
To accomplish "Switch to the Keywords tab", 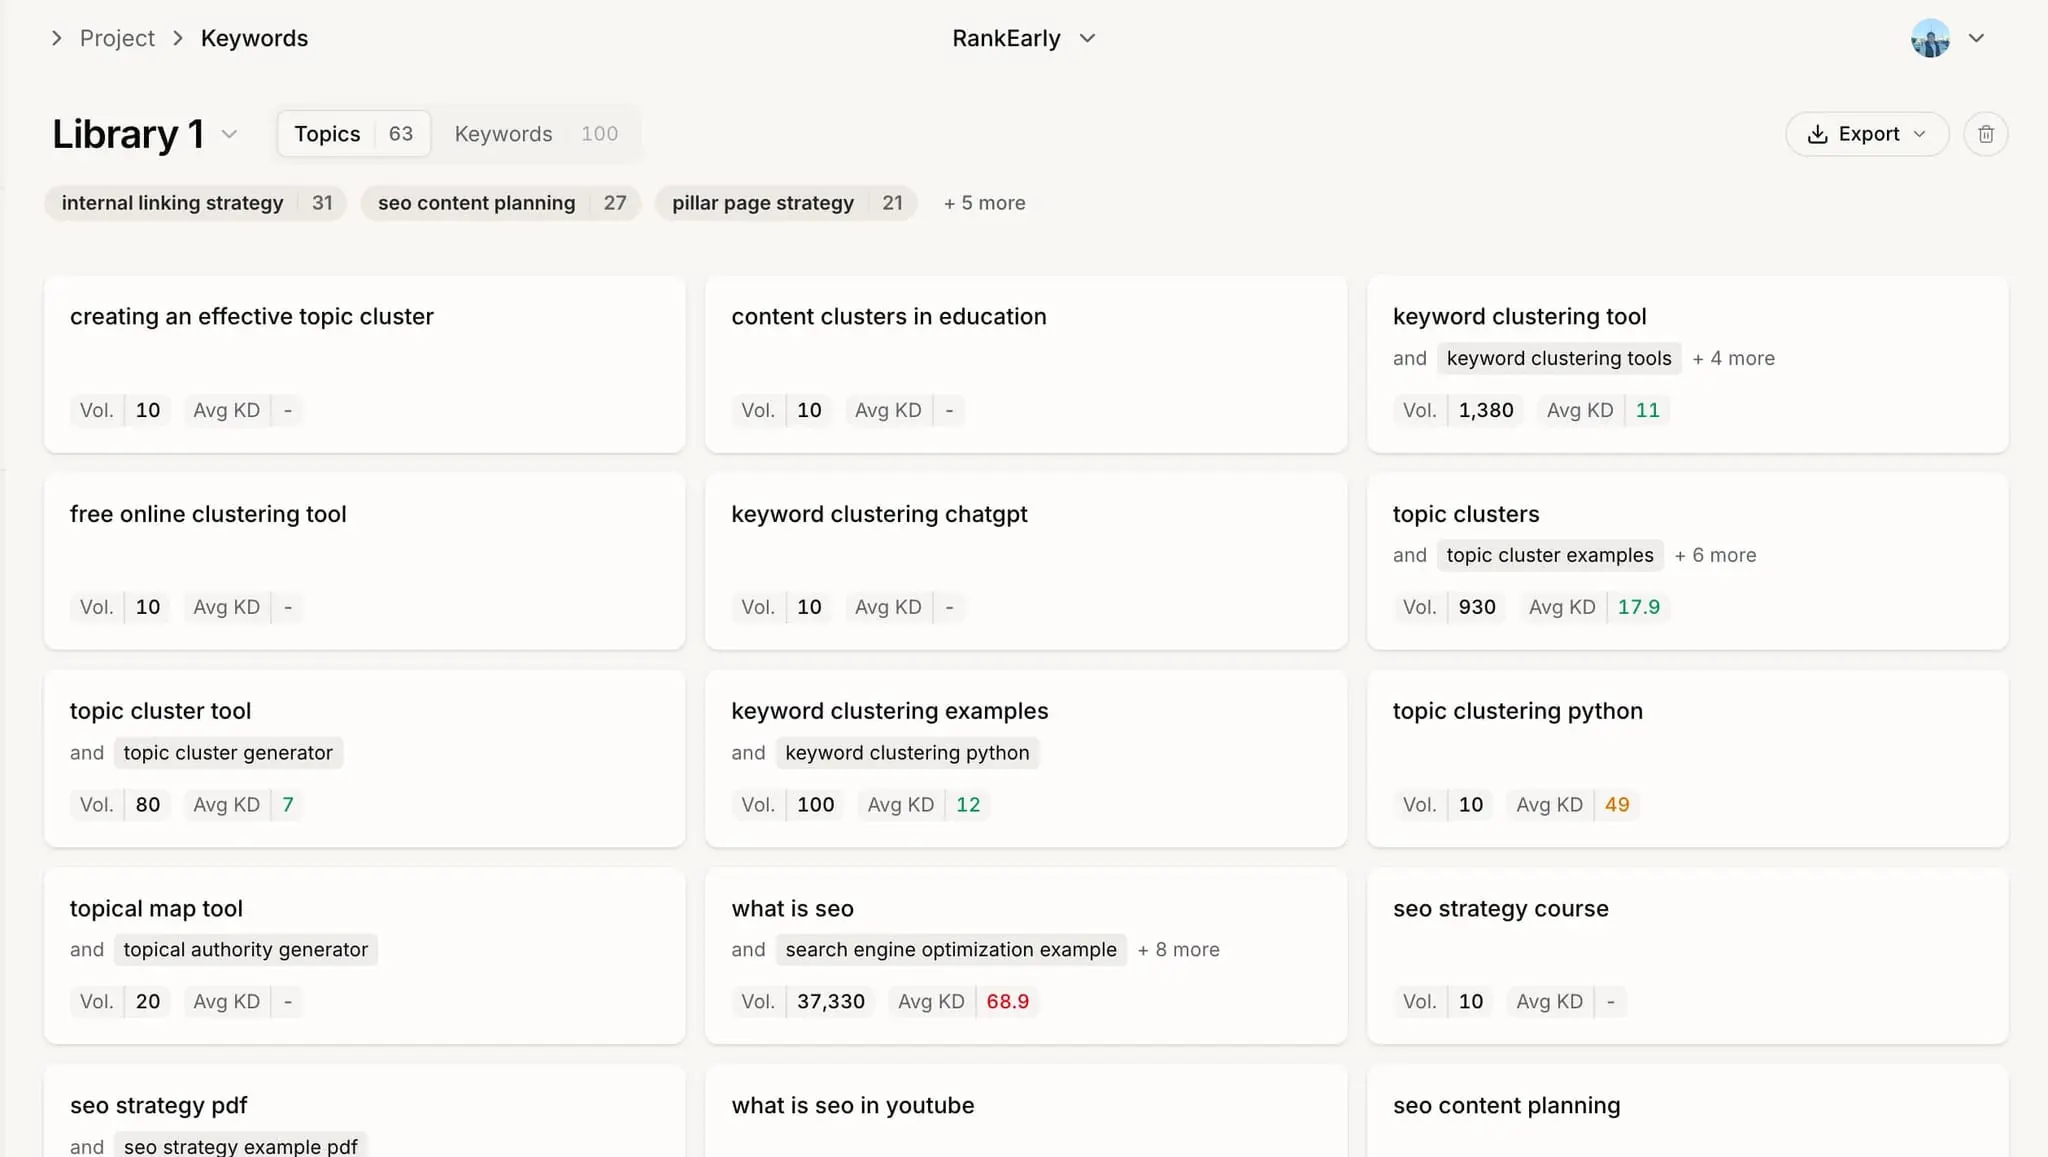I will coord(536,134).
